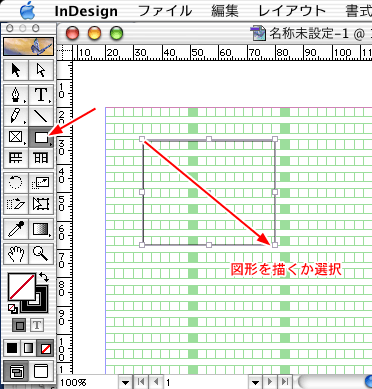
Task: Go to the next page button
Action: coord(270,381)
